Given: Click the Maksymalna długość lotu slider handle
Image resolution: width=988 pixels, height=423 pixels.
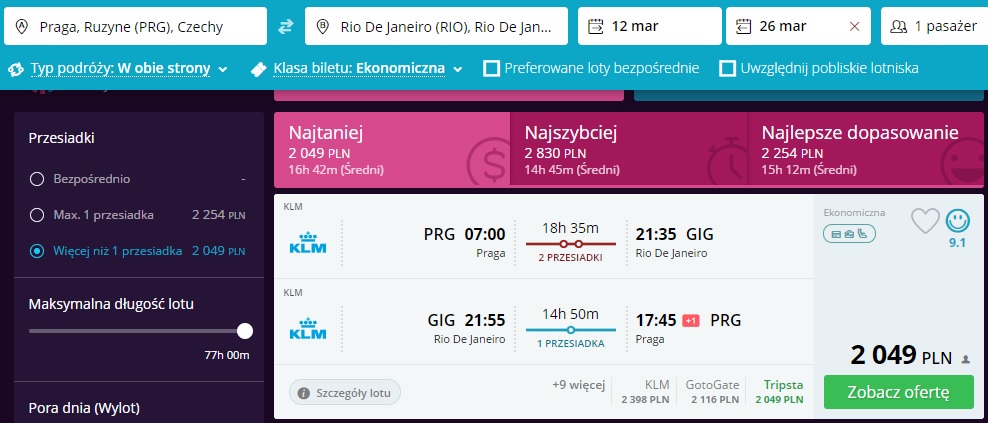Looking at the screenshot, I should click(x=245, y=331).
